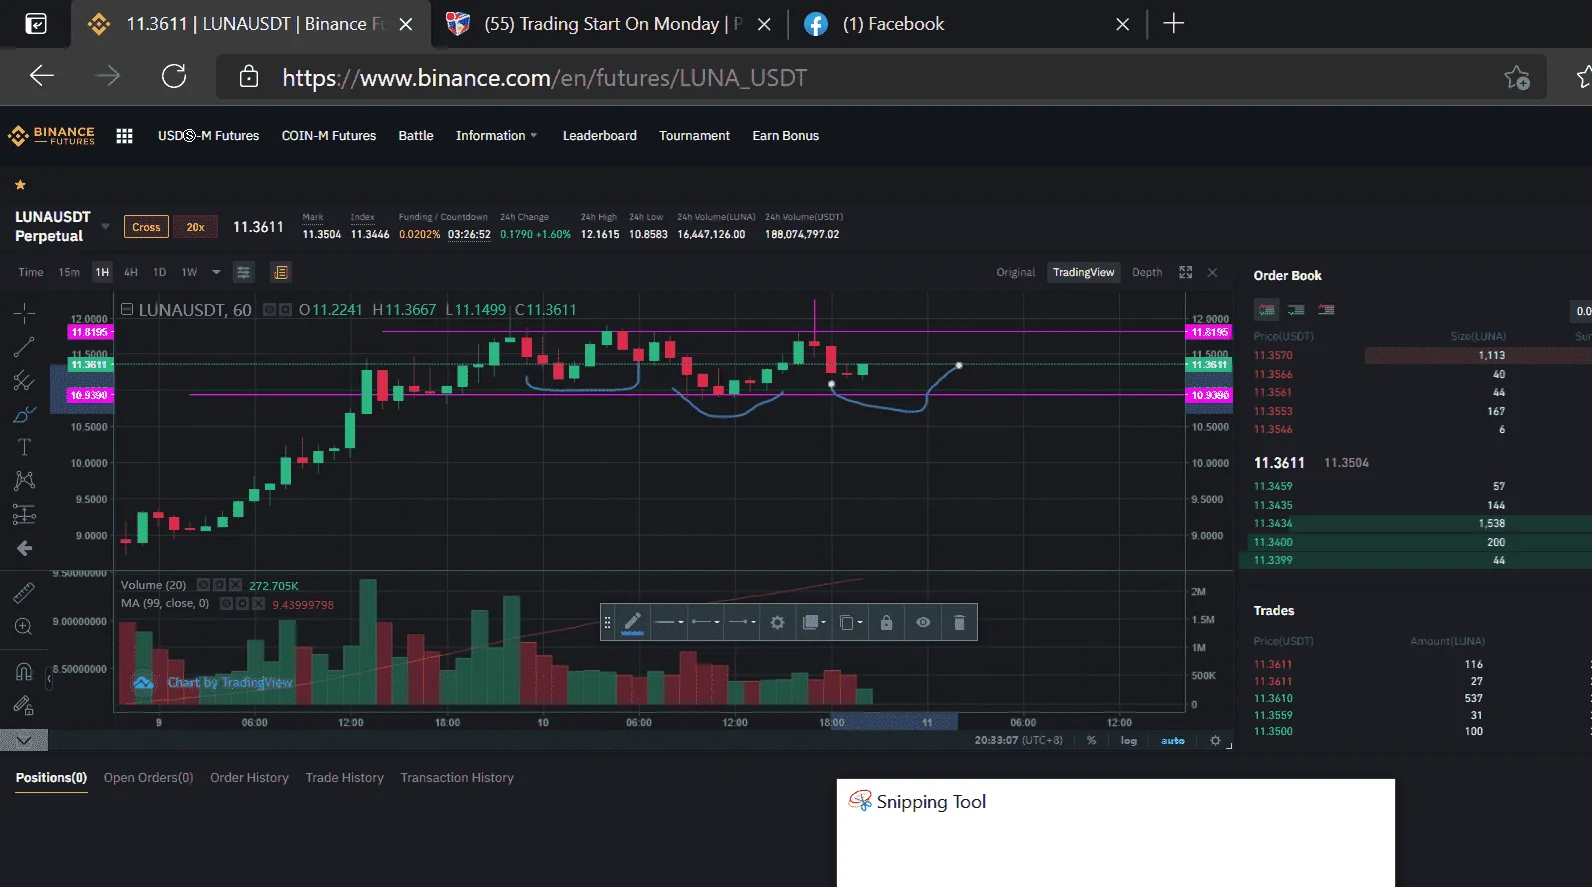Select the prediction and measurement tool
This screenshot has height=887, width=1592.
(x=24, y=515)
